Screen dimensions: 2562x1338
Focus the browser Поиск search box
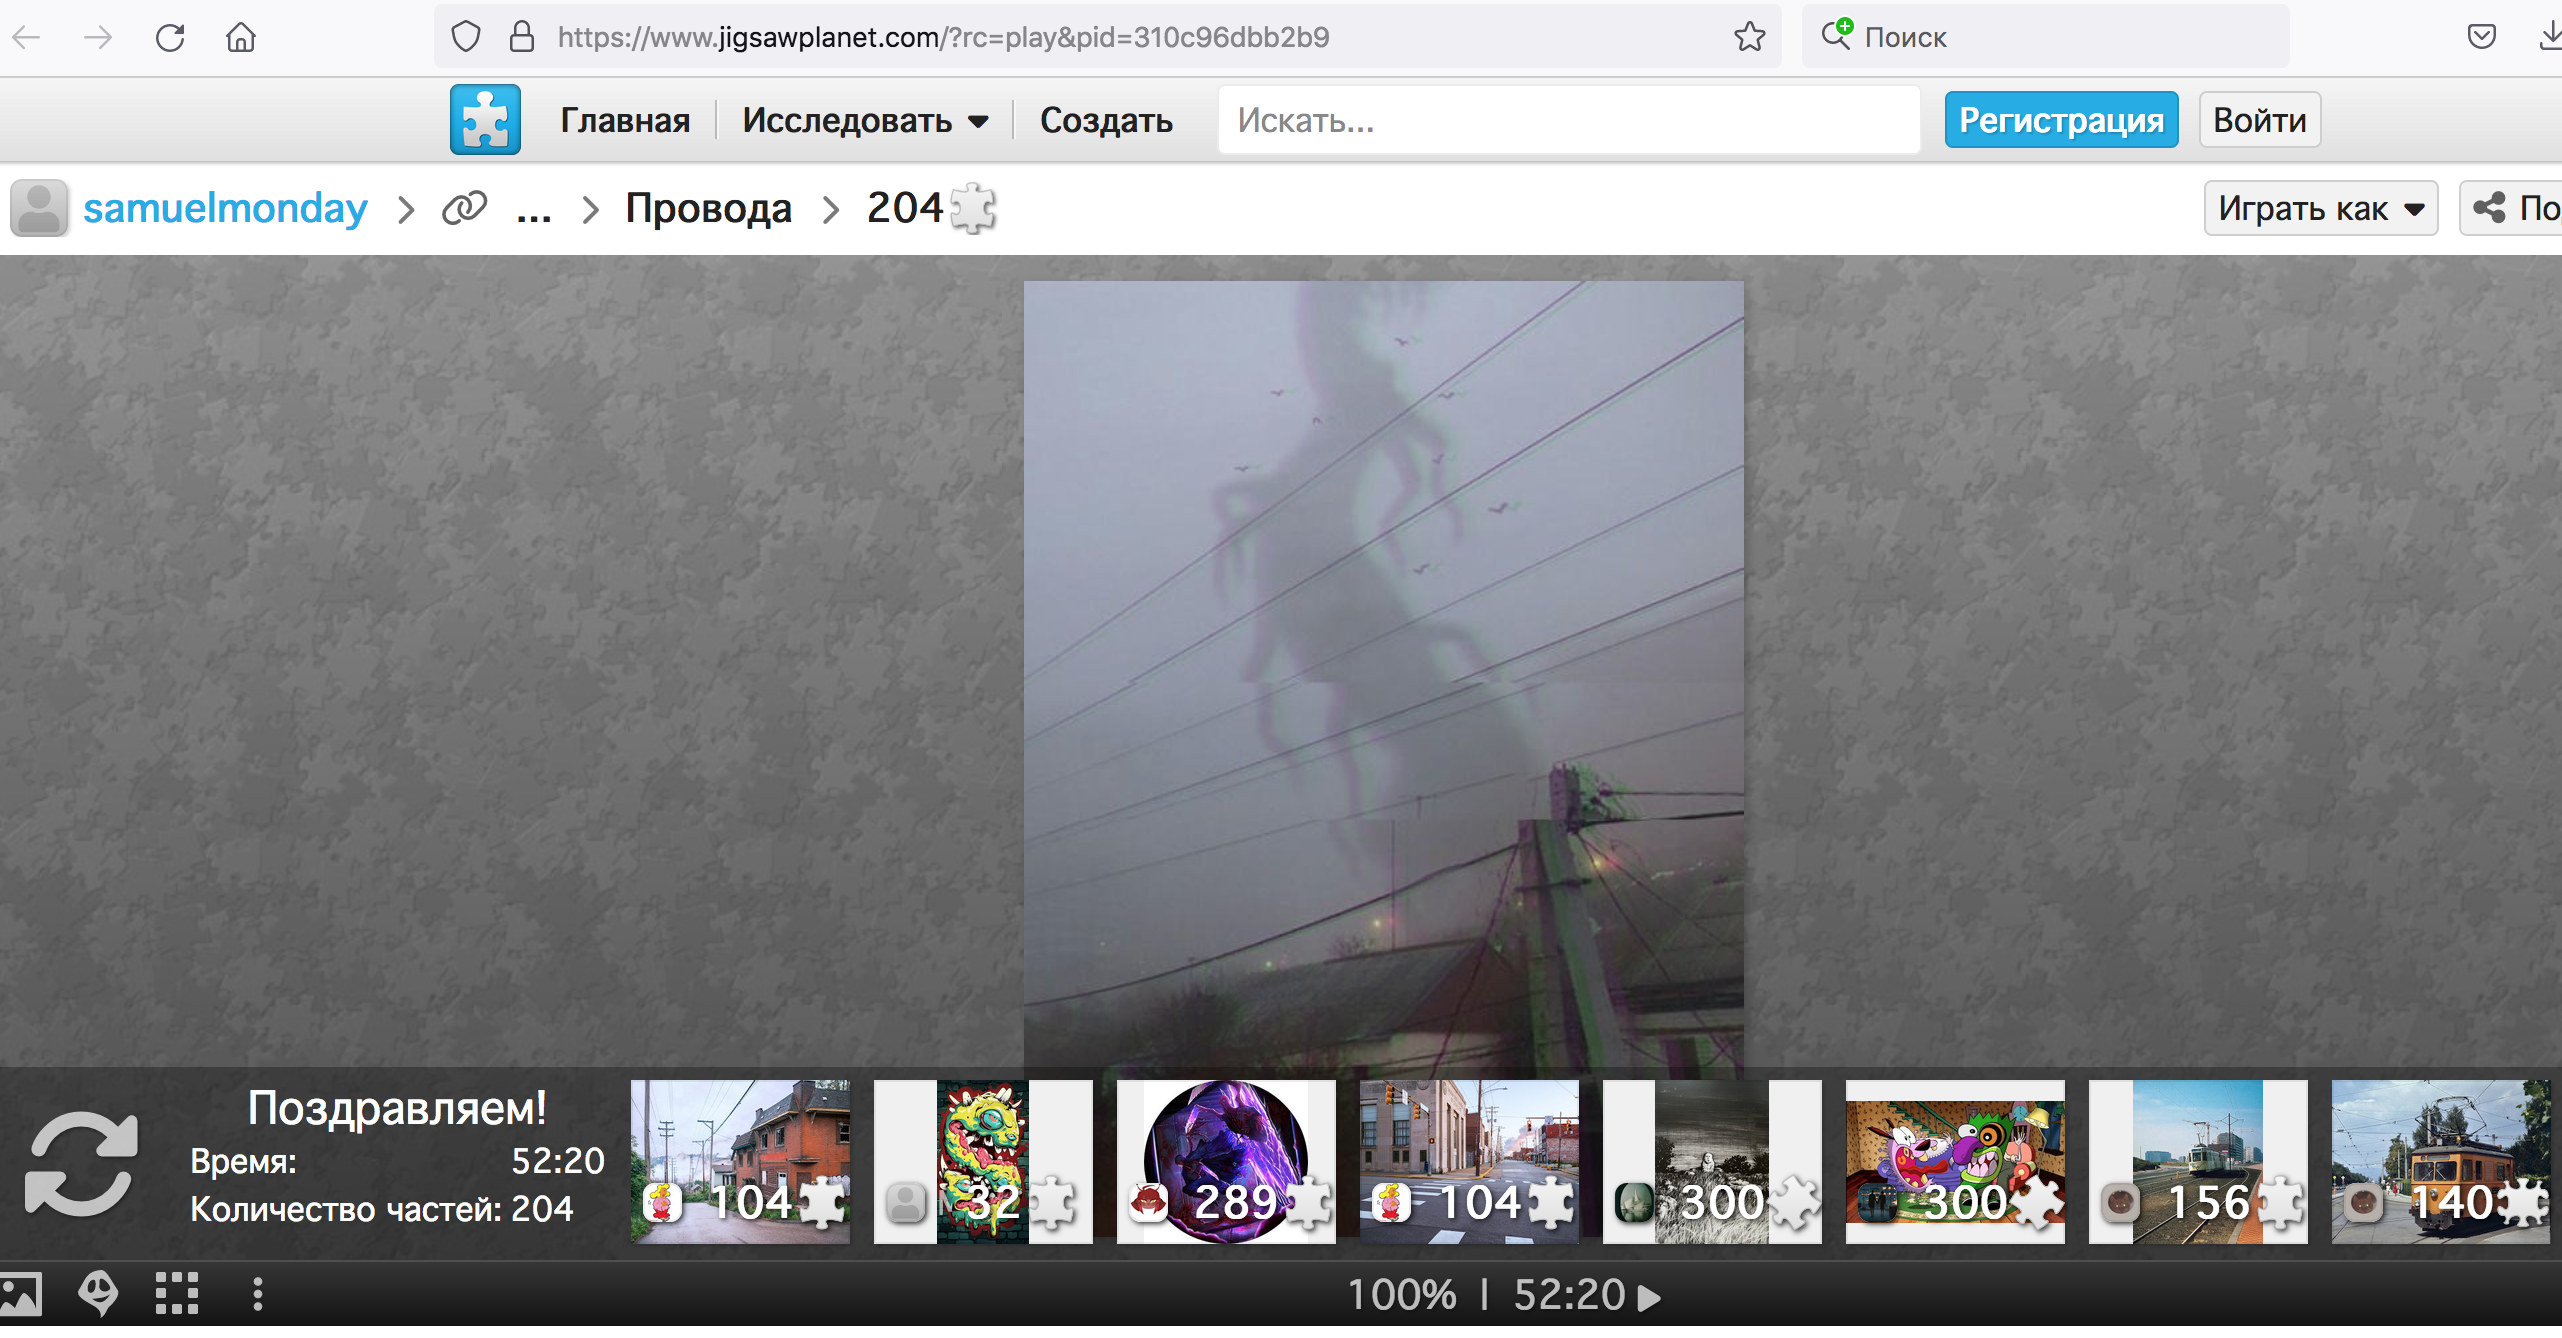pos(2045,38)
